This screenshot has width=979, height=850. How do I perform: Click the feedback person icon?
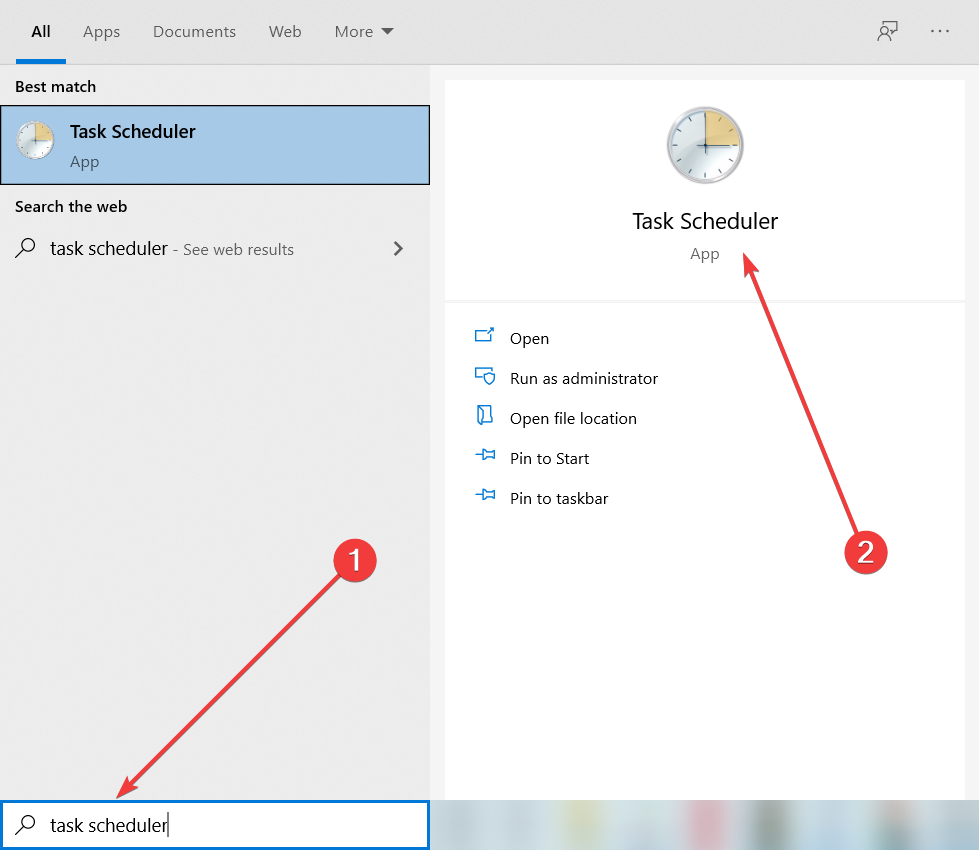(x=887, y=31)
